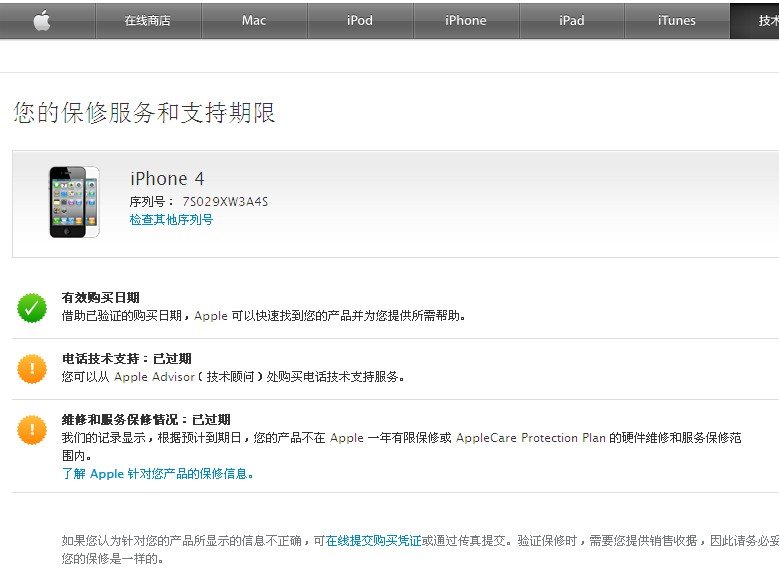Open the 在线商店 navigation tab

pos(148,20)
